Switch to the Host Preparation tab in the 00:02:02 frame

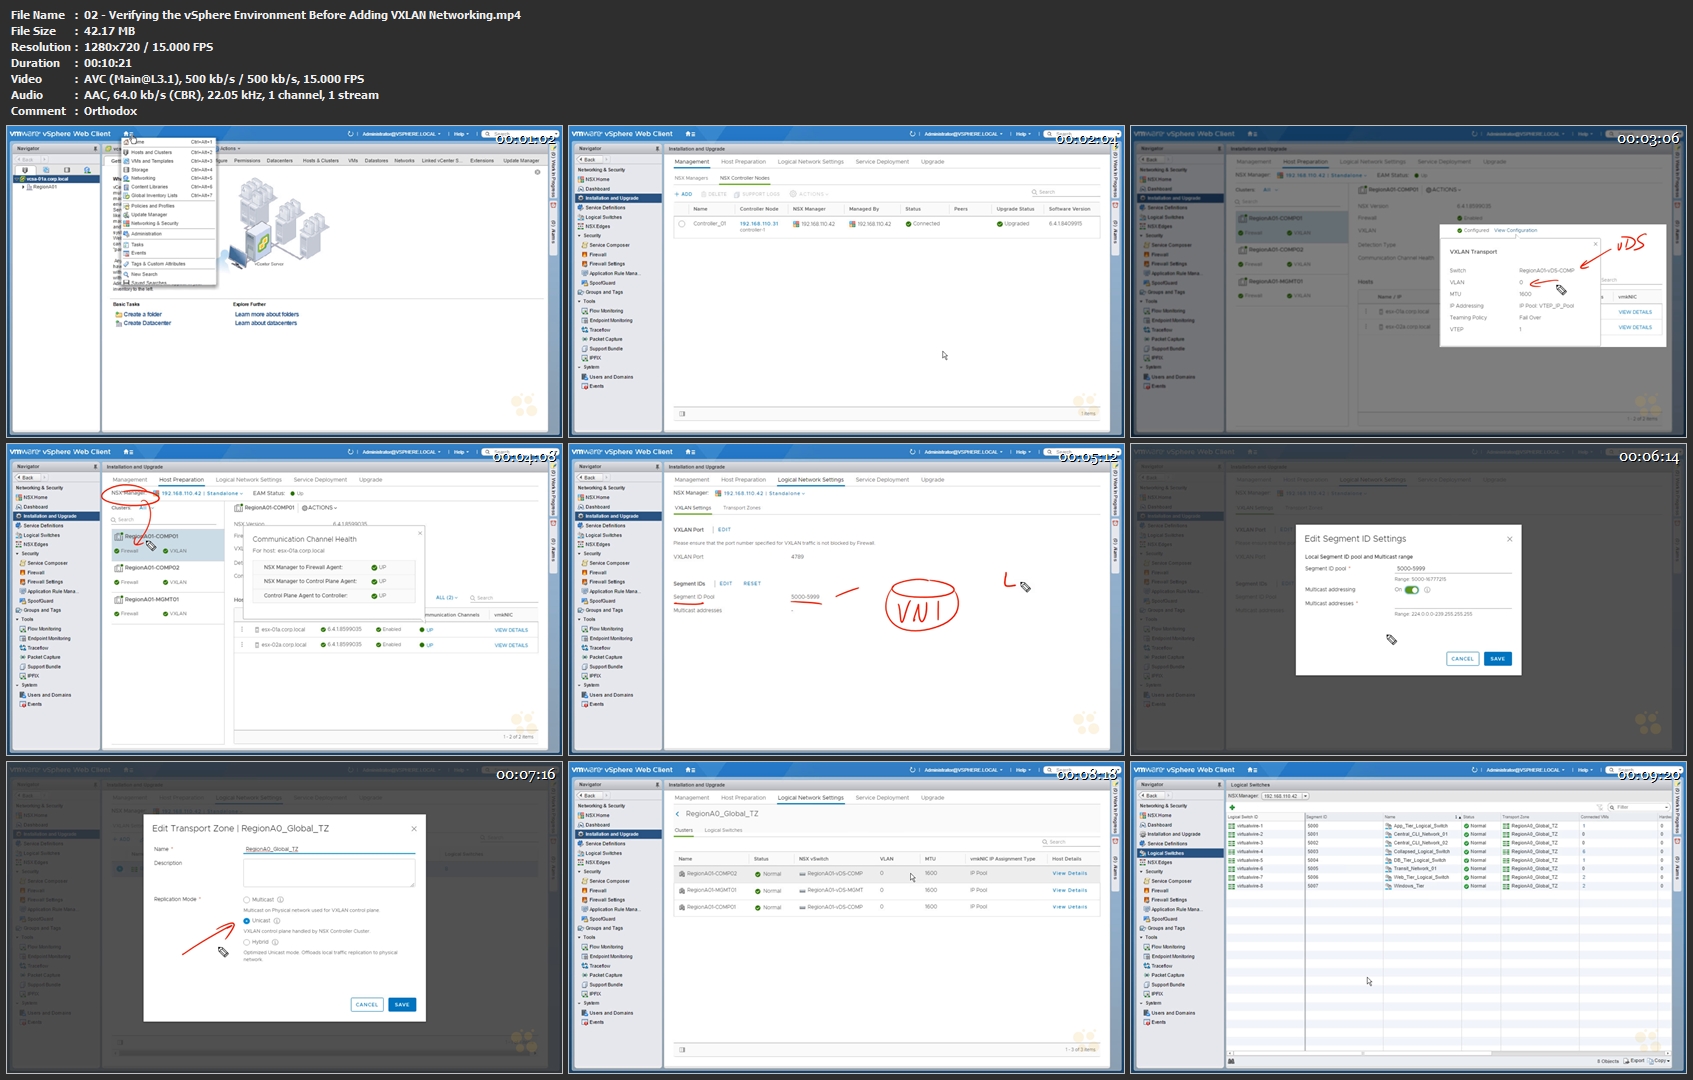coord(743,162)
